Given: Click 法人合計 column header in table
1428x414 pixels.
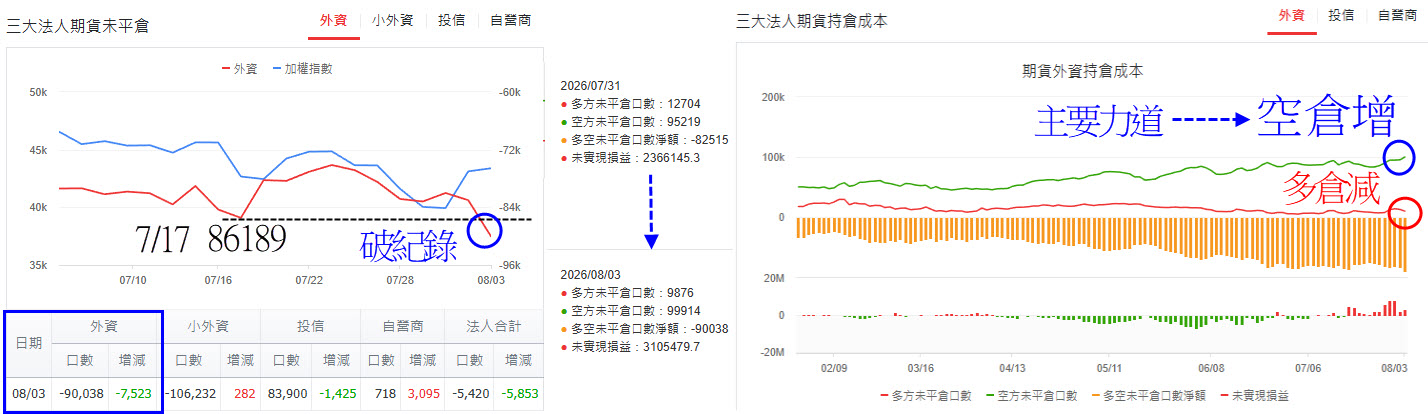Looking at the screenshot, I should tap(495, 325).
